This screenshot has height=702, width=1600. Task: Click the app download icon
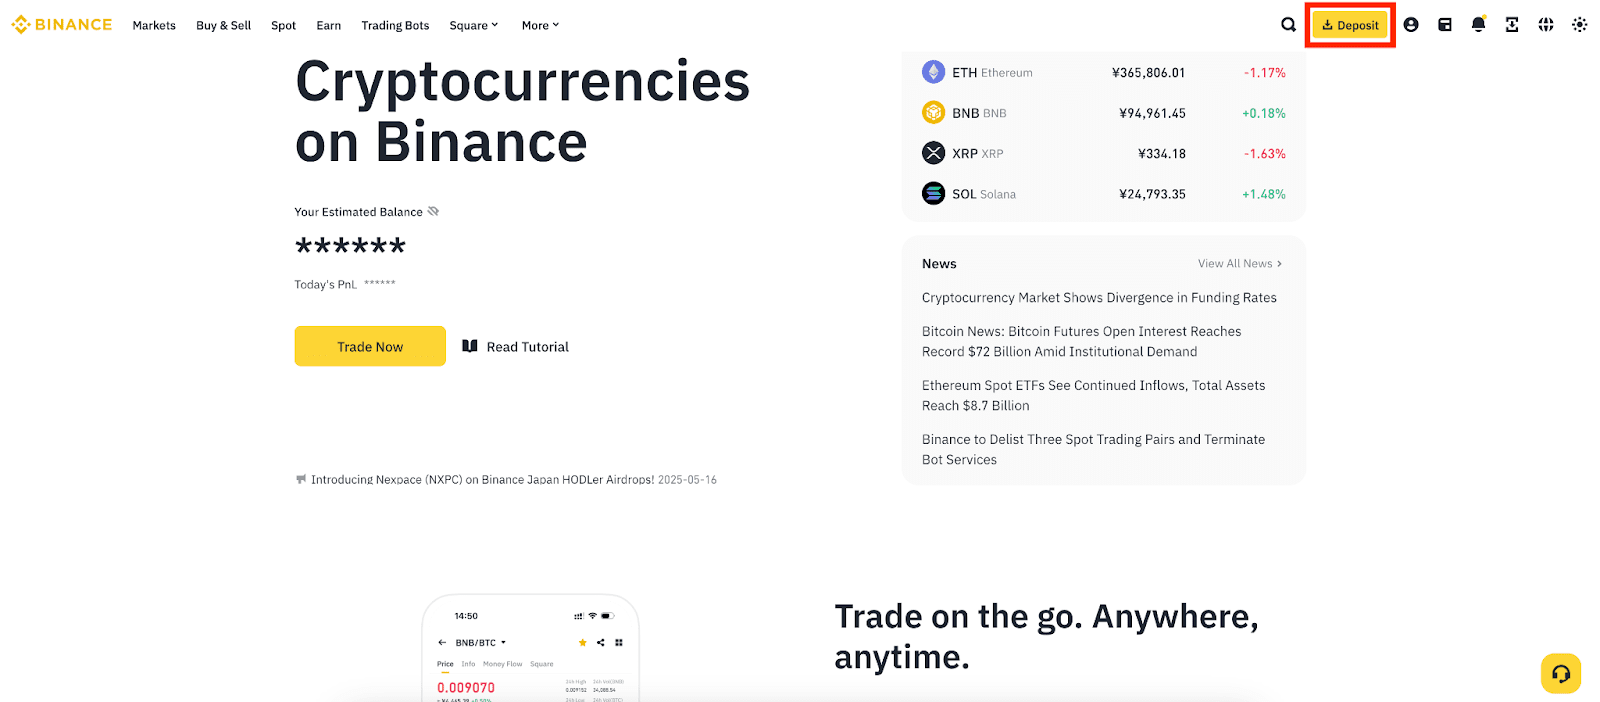(x=1512, y=25)
